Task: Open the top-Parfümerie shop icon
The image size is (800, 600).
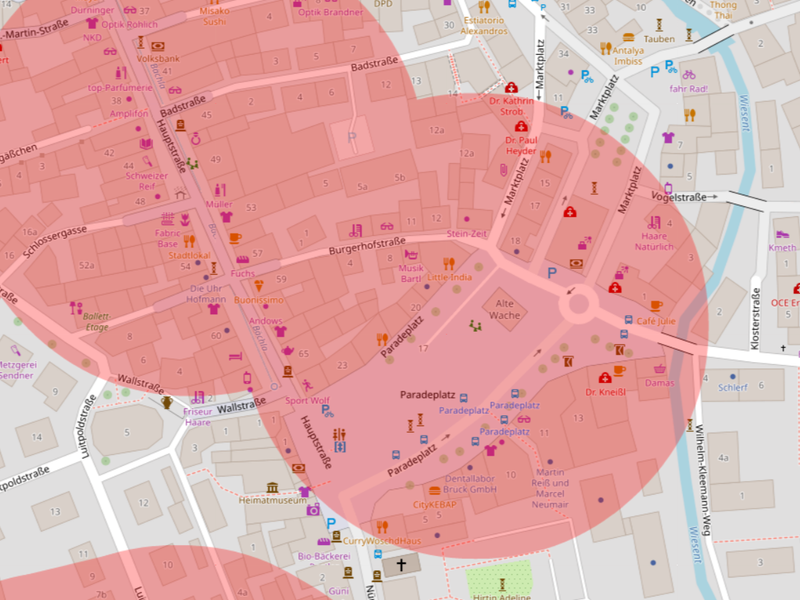Action: (121, 73)
